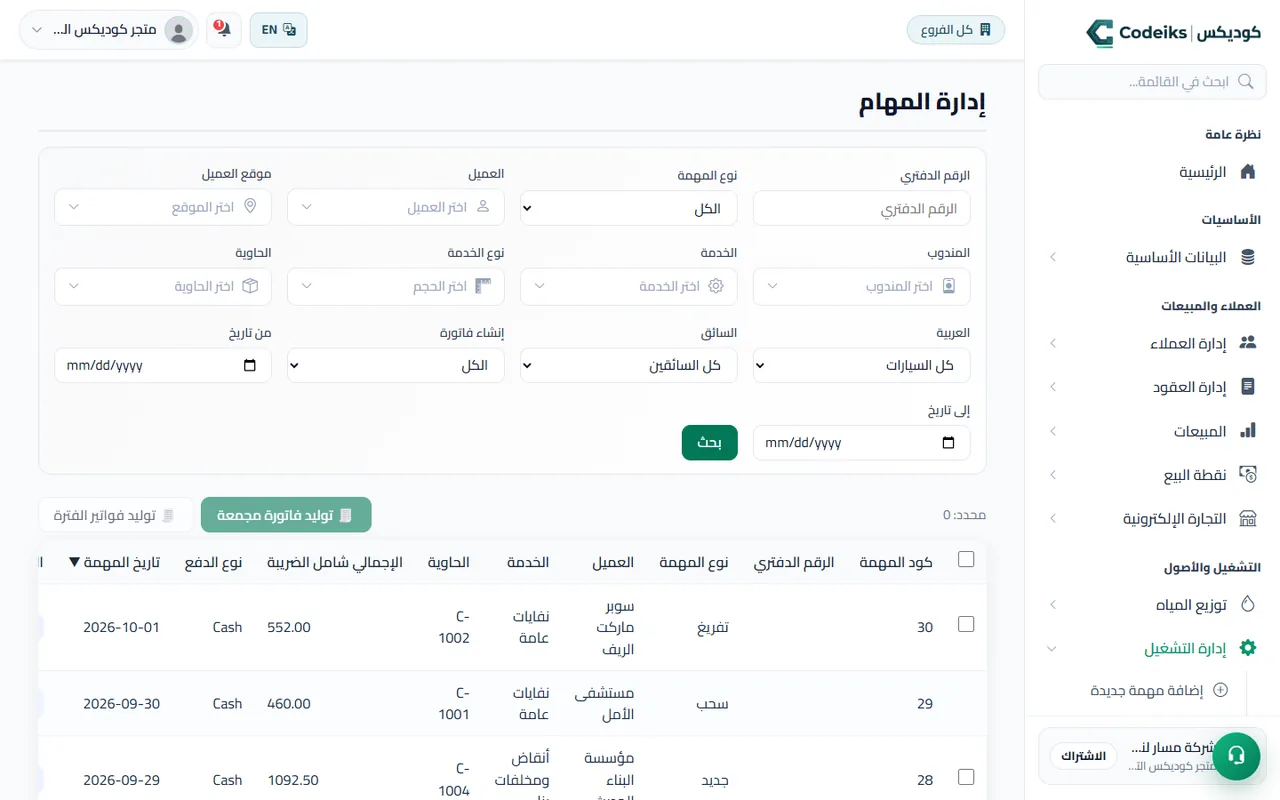Expand التجارة الإلكترونية chevron
Viewport: 1280px width, 800px height.
1052,519
